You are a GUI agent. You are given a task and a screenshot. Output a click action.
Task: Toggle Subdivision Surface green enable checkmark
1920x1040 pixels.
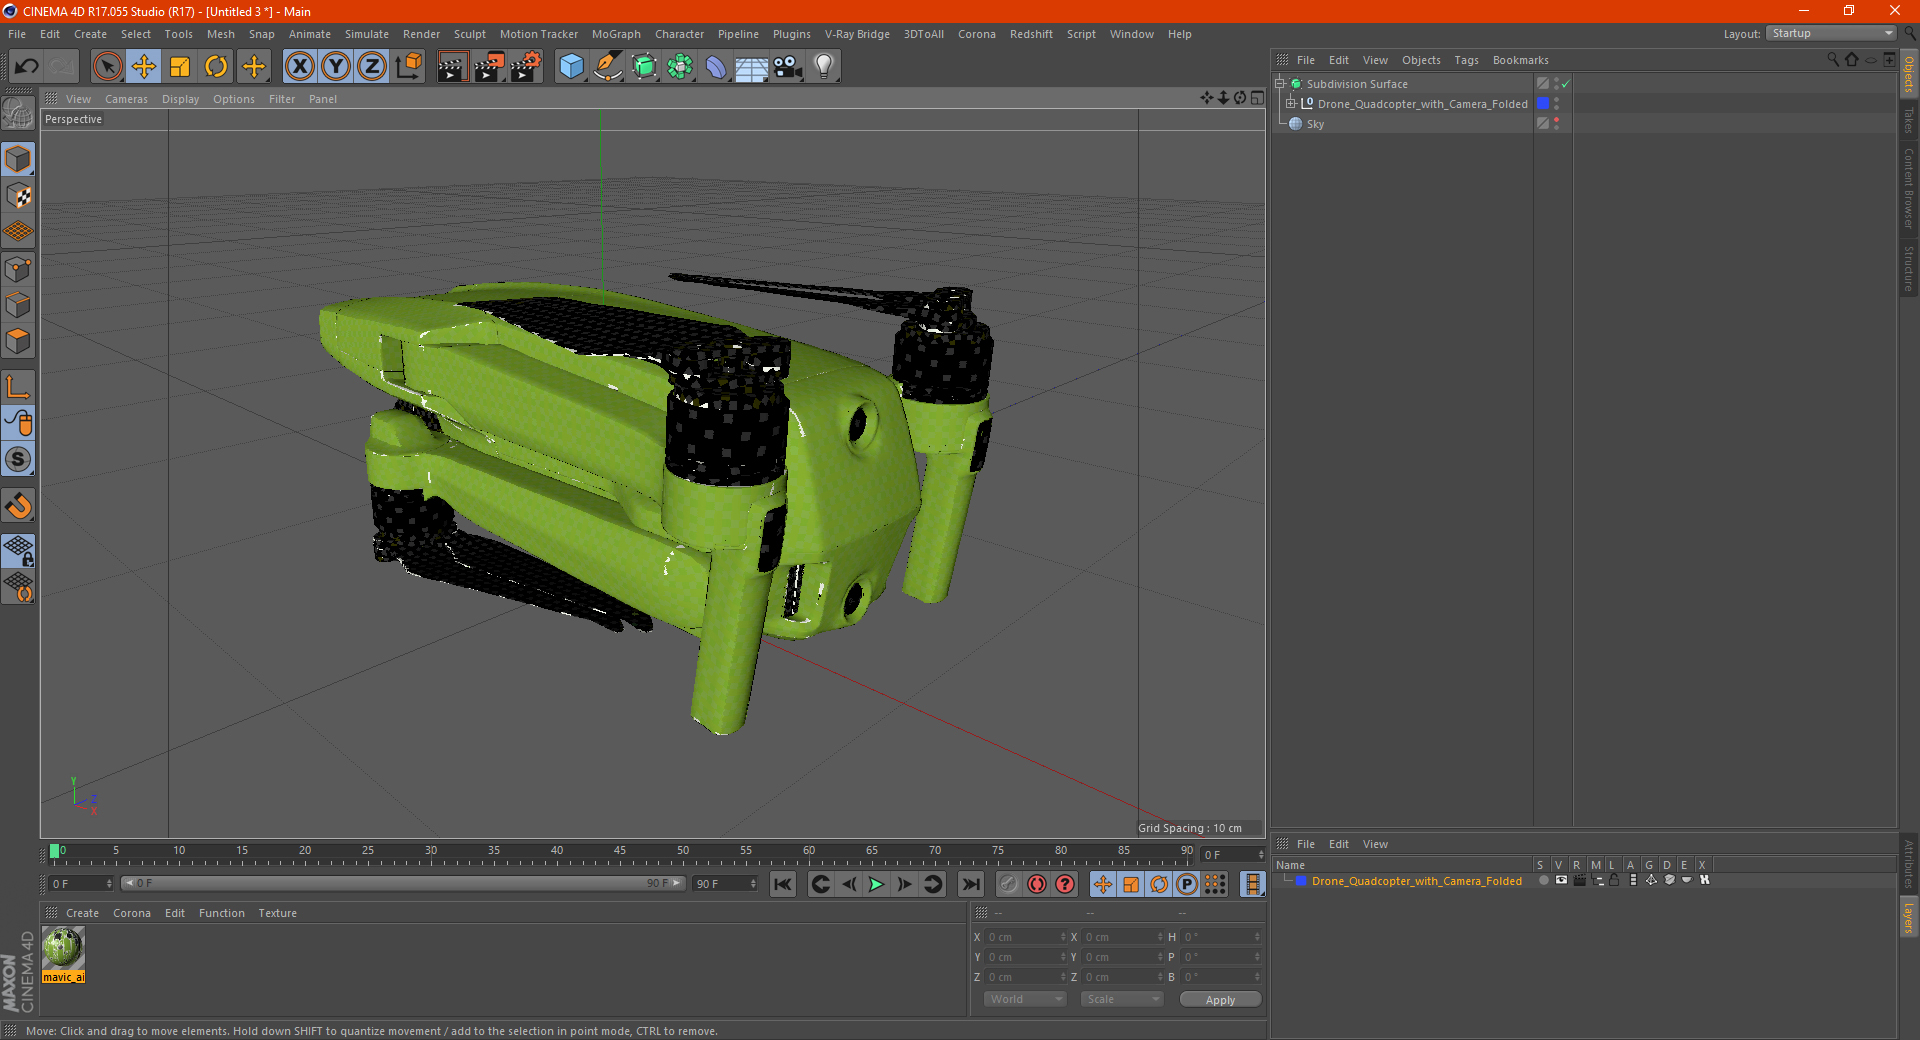tap(1566, 84)
